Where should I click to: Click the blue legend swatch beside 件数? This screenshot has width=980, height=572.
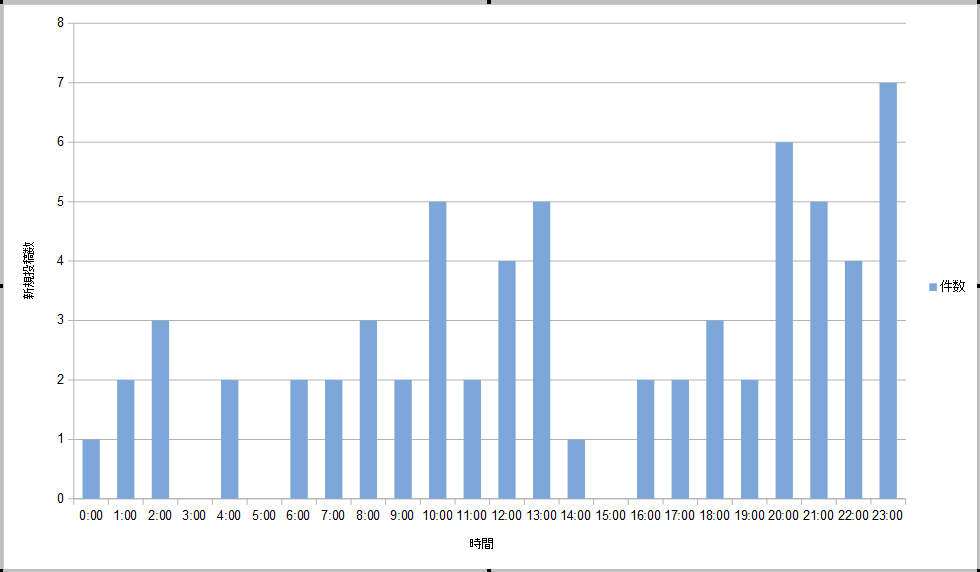pos(933,287)
